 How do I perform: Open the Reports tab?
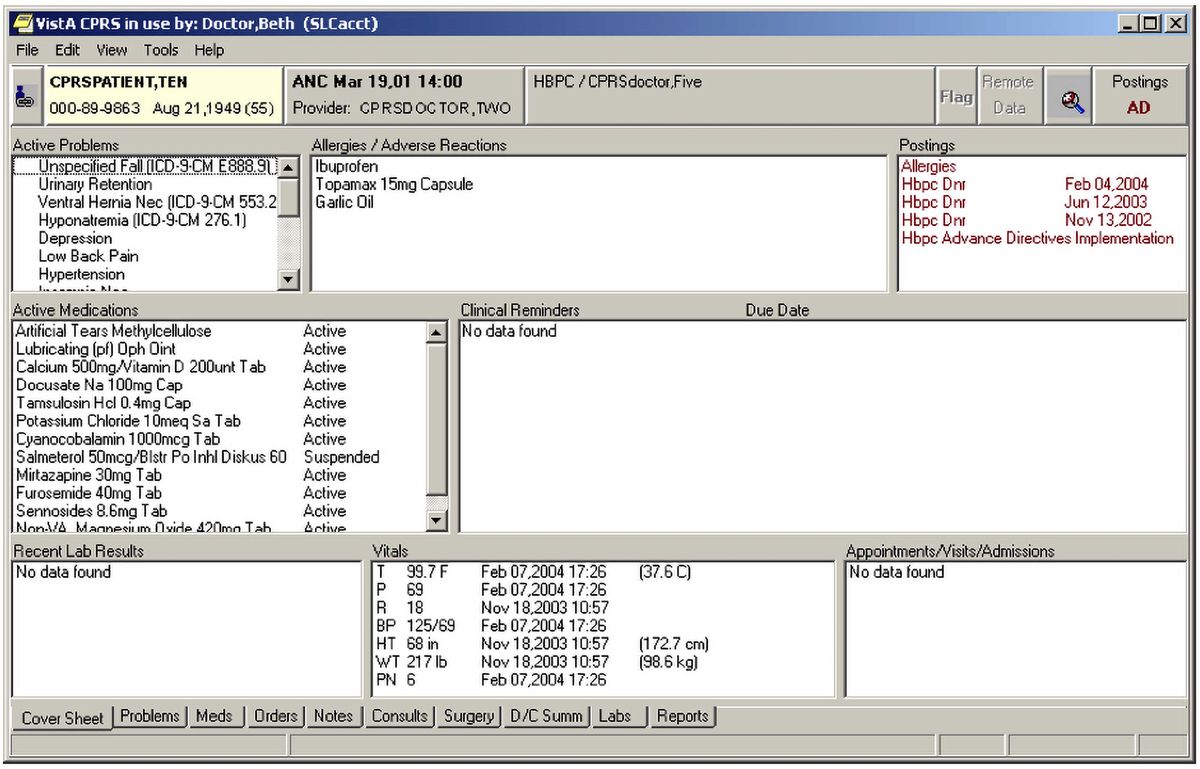click(x=682, y=717)
